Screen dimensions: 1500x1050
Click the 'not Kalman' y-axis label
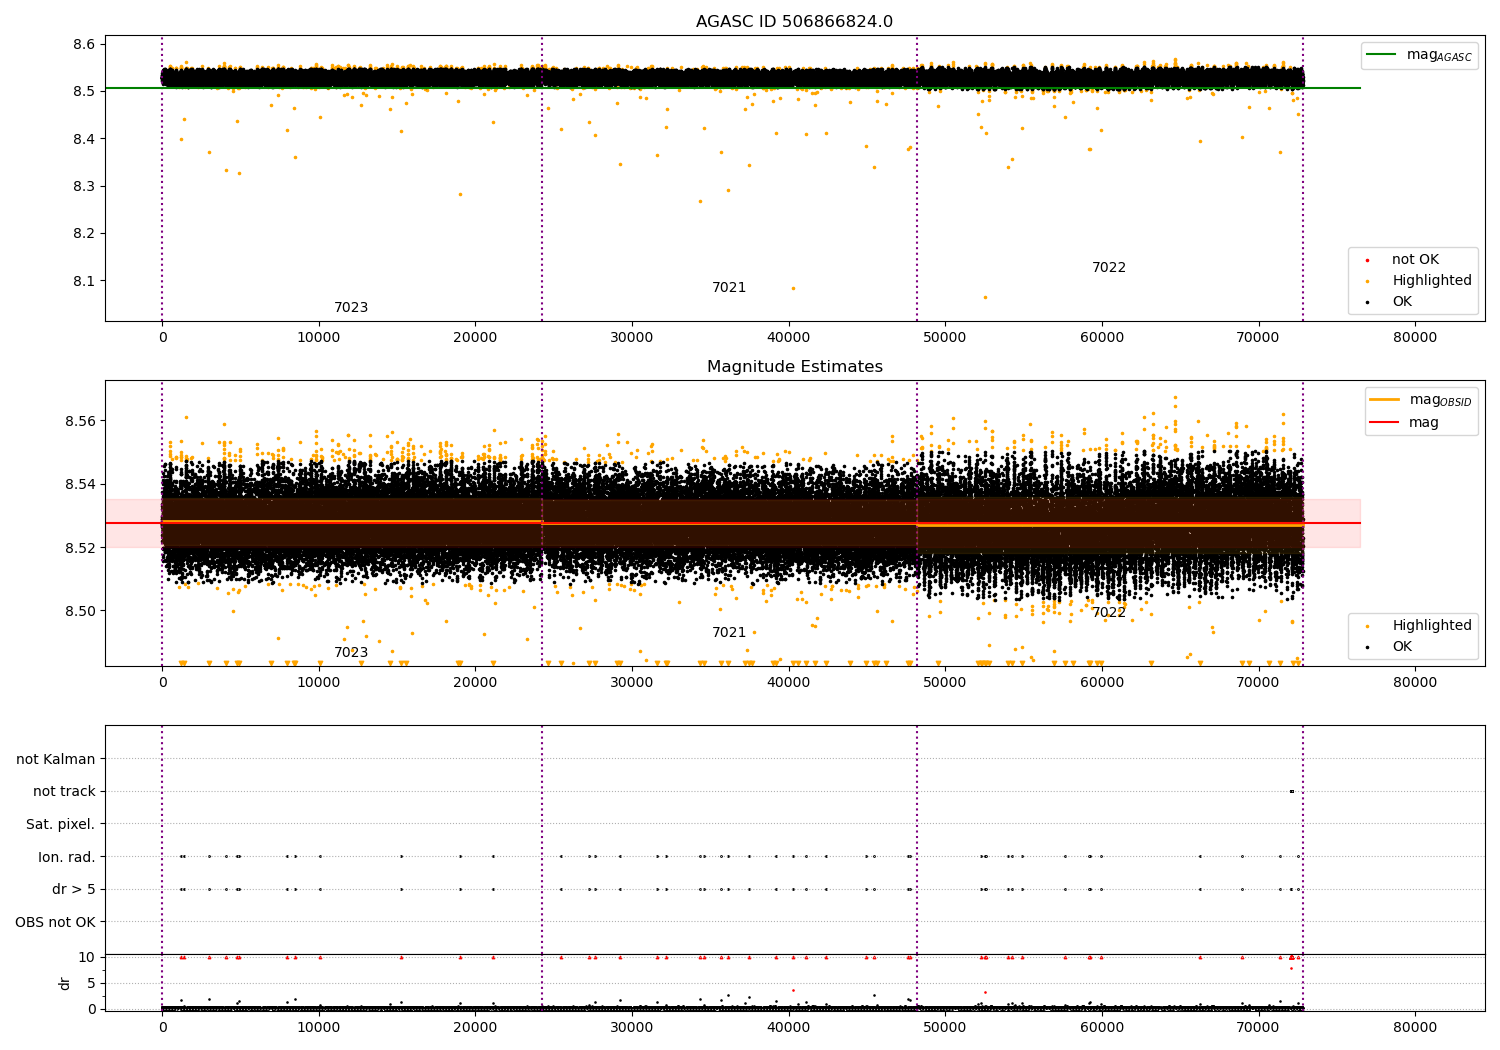56,759
